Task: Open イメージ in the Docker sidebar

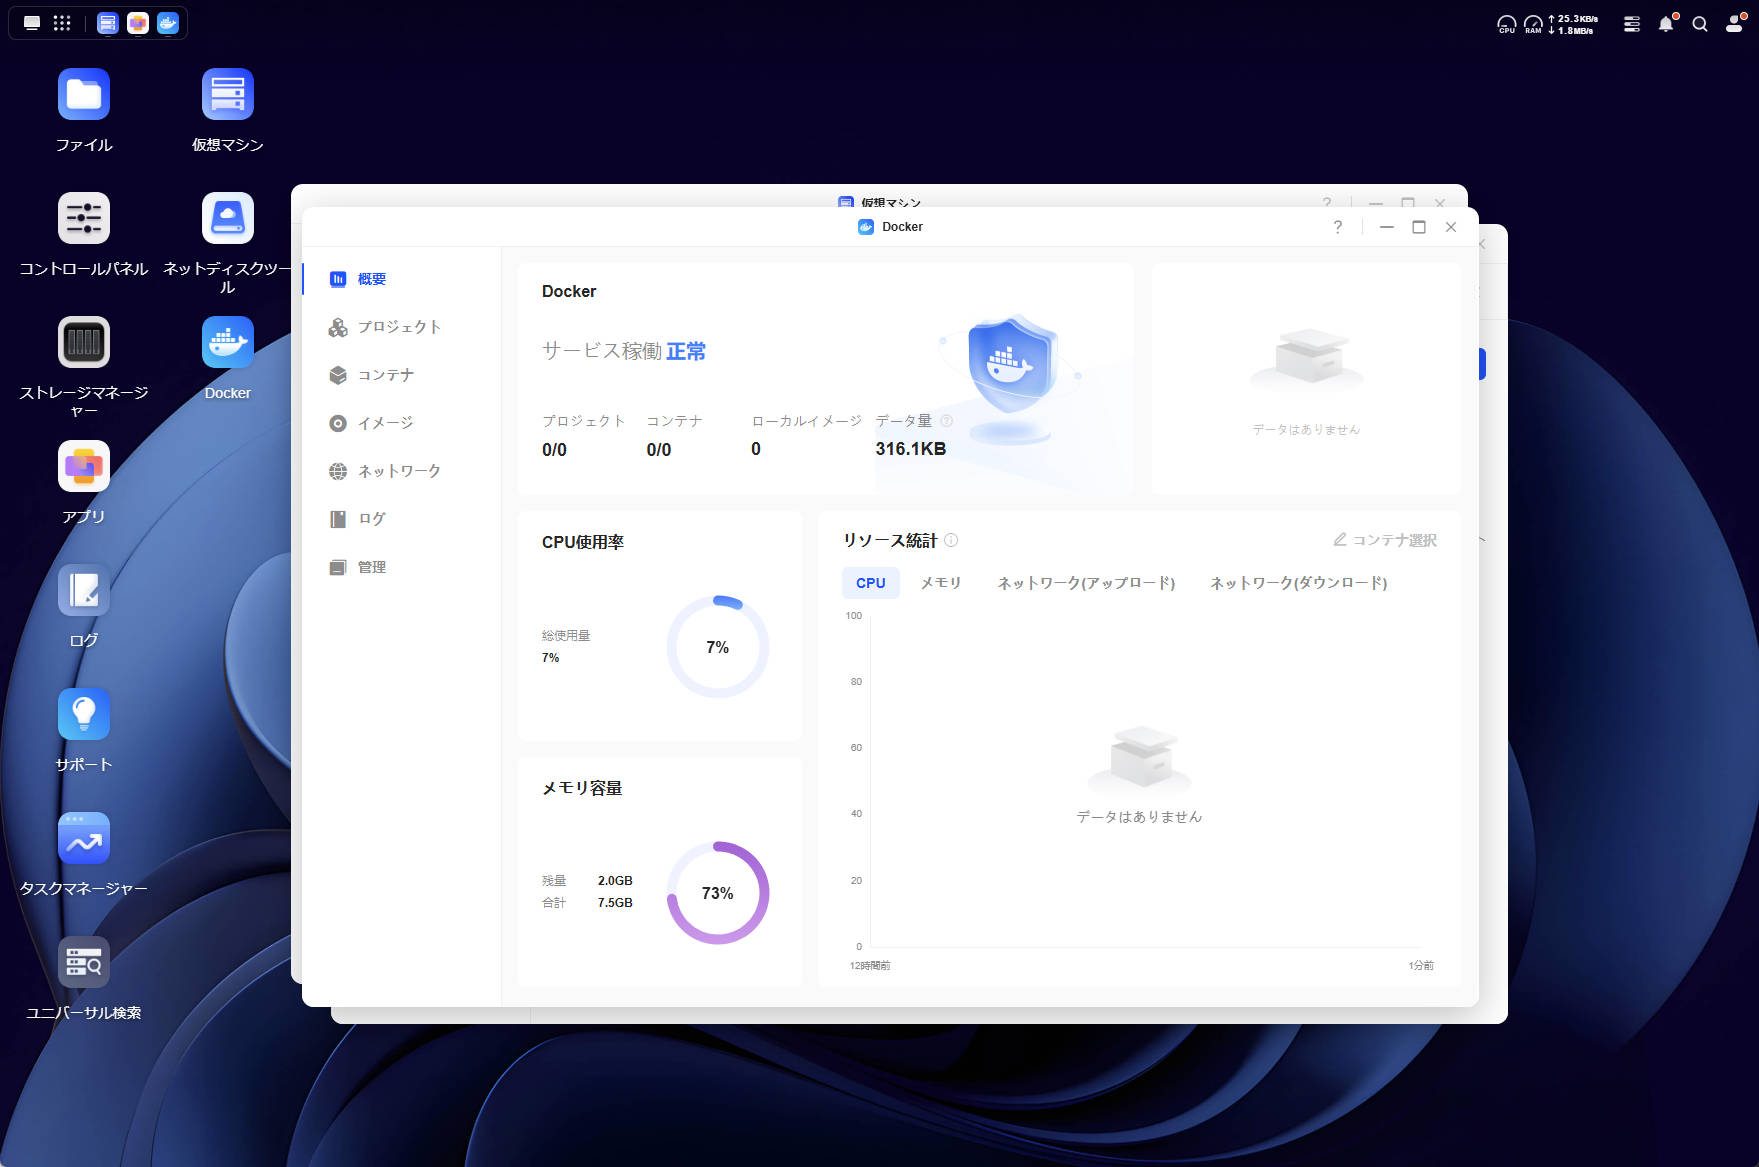Action: click(x=401, y=423)
